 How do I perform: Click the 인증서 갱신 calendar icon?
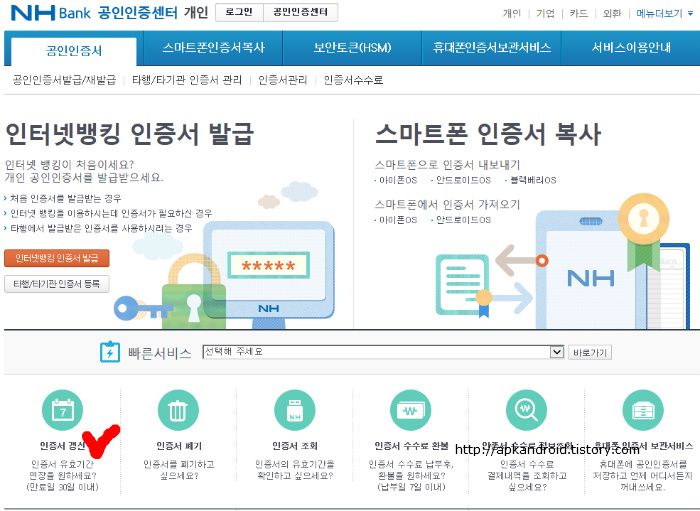point(62,410)
